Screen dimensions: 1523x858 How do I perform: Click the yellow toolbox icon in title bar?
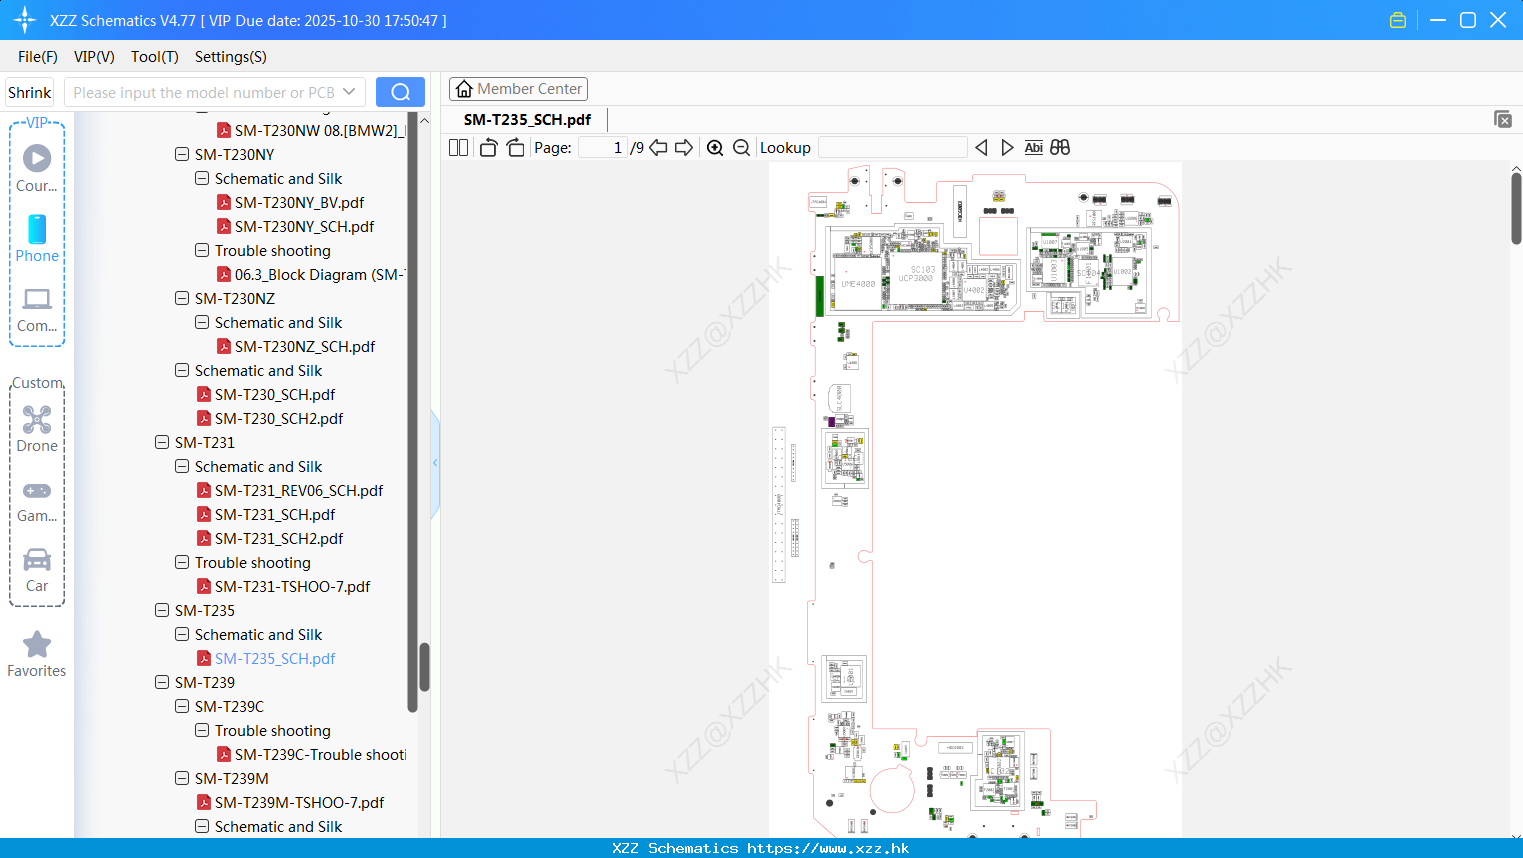[x=1398, y=20]
